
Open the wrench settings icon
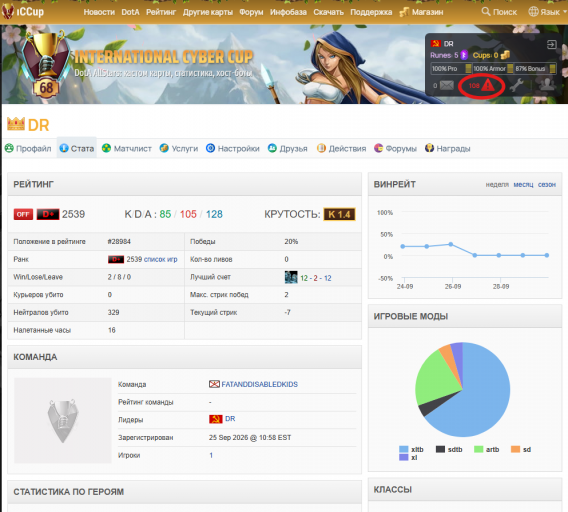coord(516,85)
